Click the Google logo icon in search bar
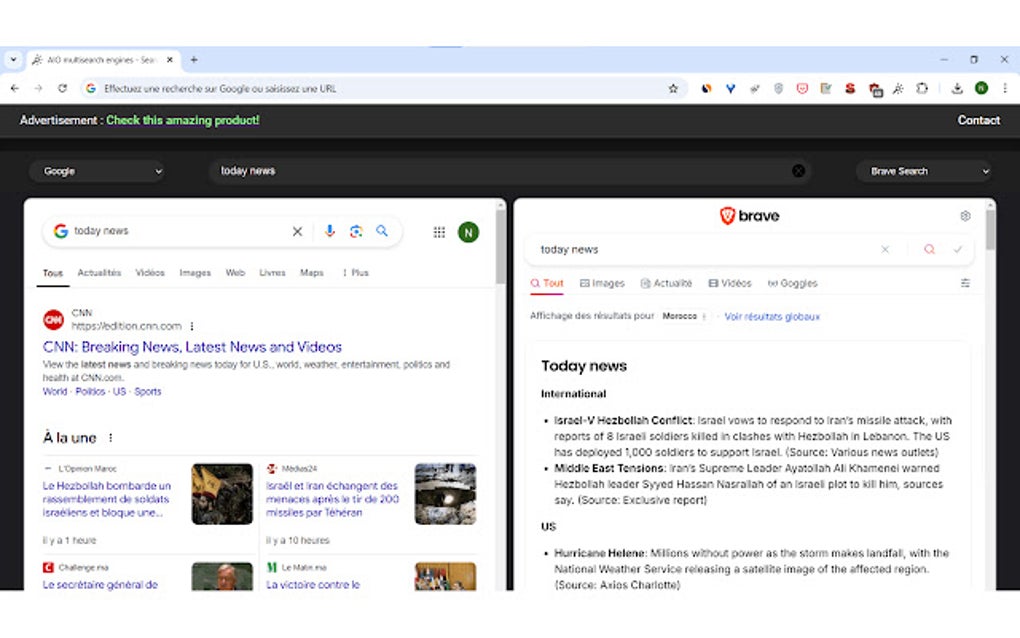Screen dimensions: 1020x638 point(60,231)
